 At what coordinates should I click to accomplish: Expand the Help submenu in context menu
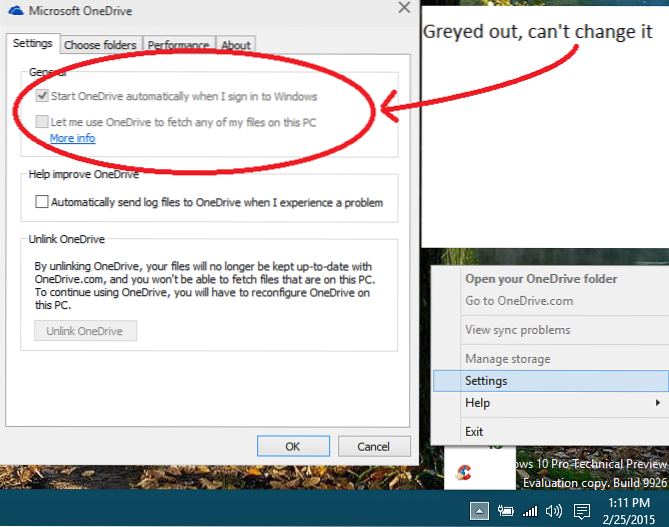[549, 402]
